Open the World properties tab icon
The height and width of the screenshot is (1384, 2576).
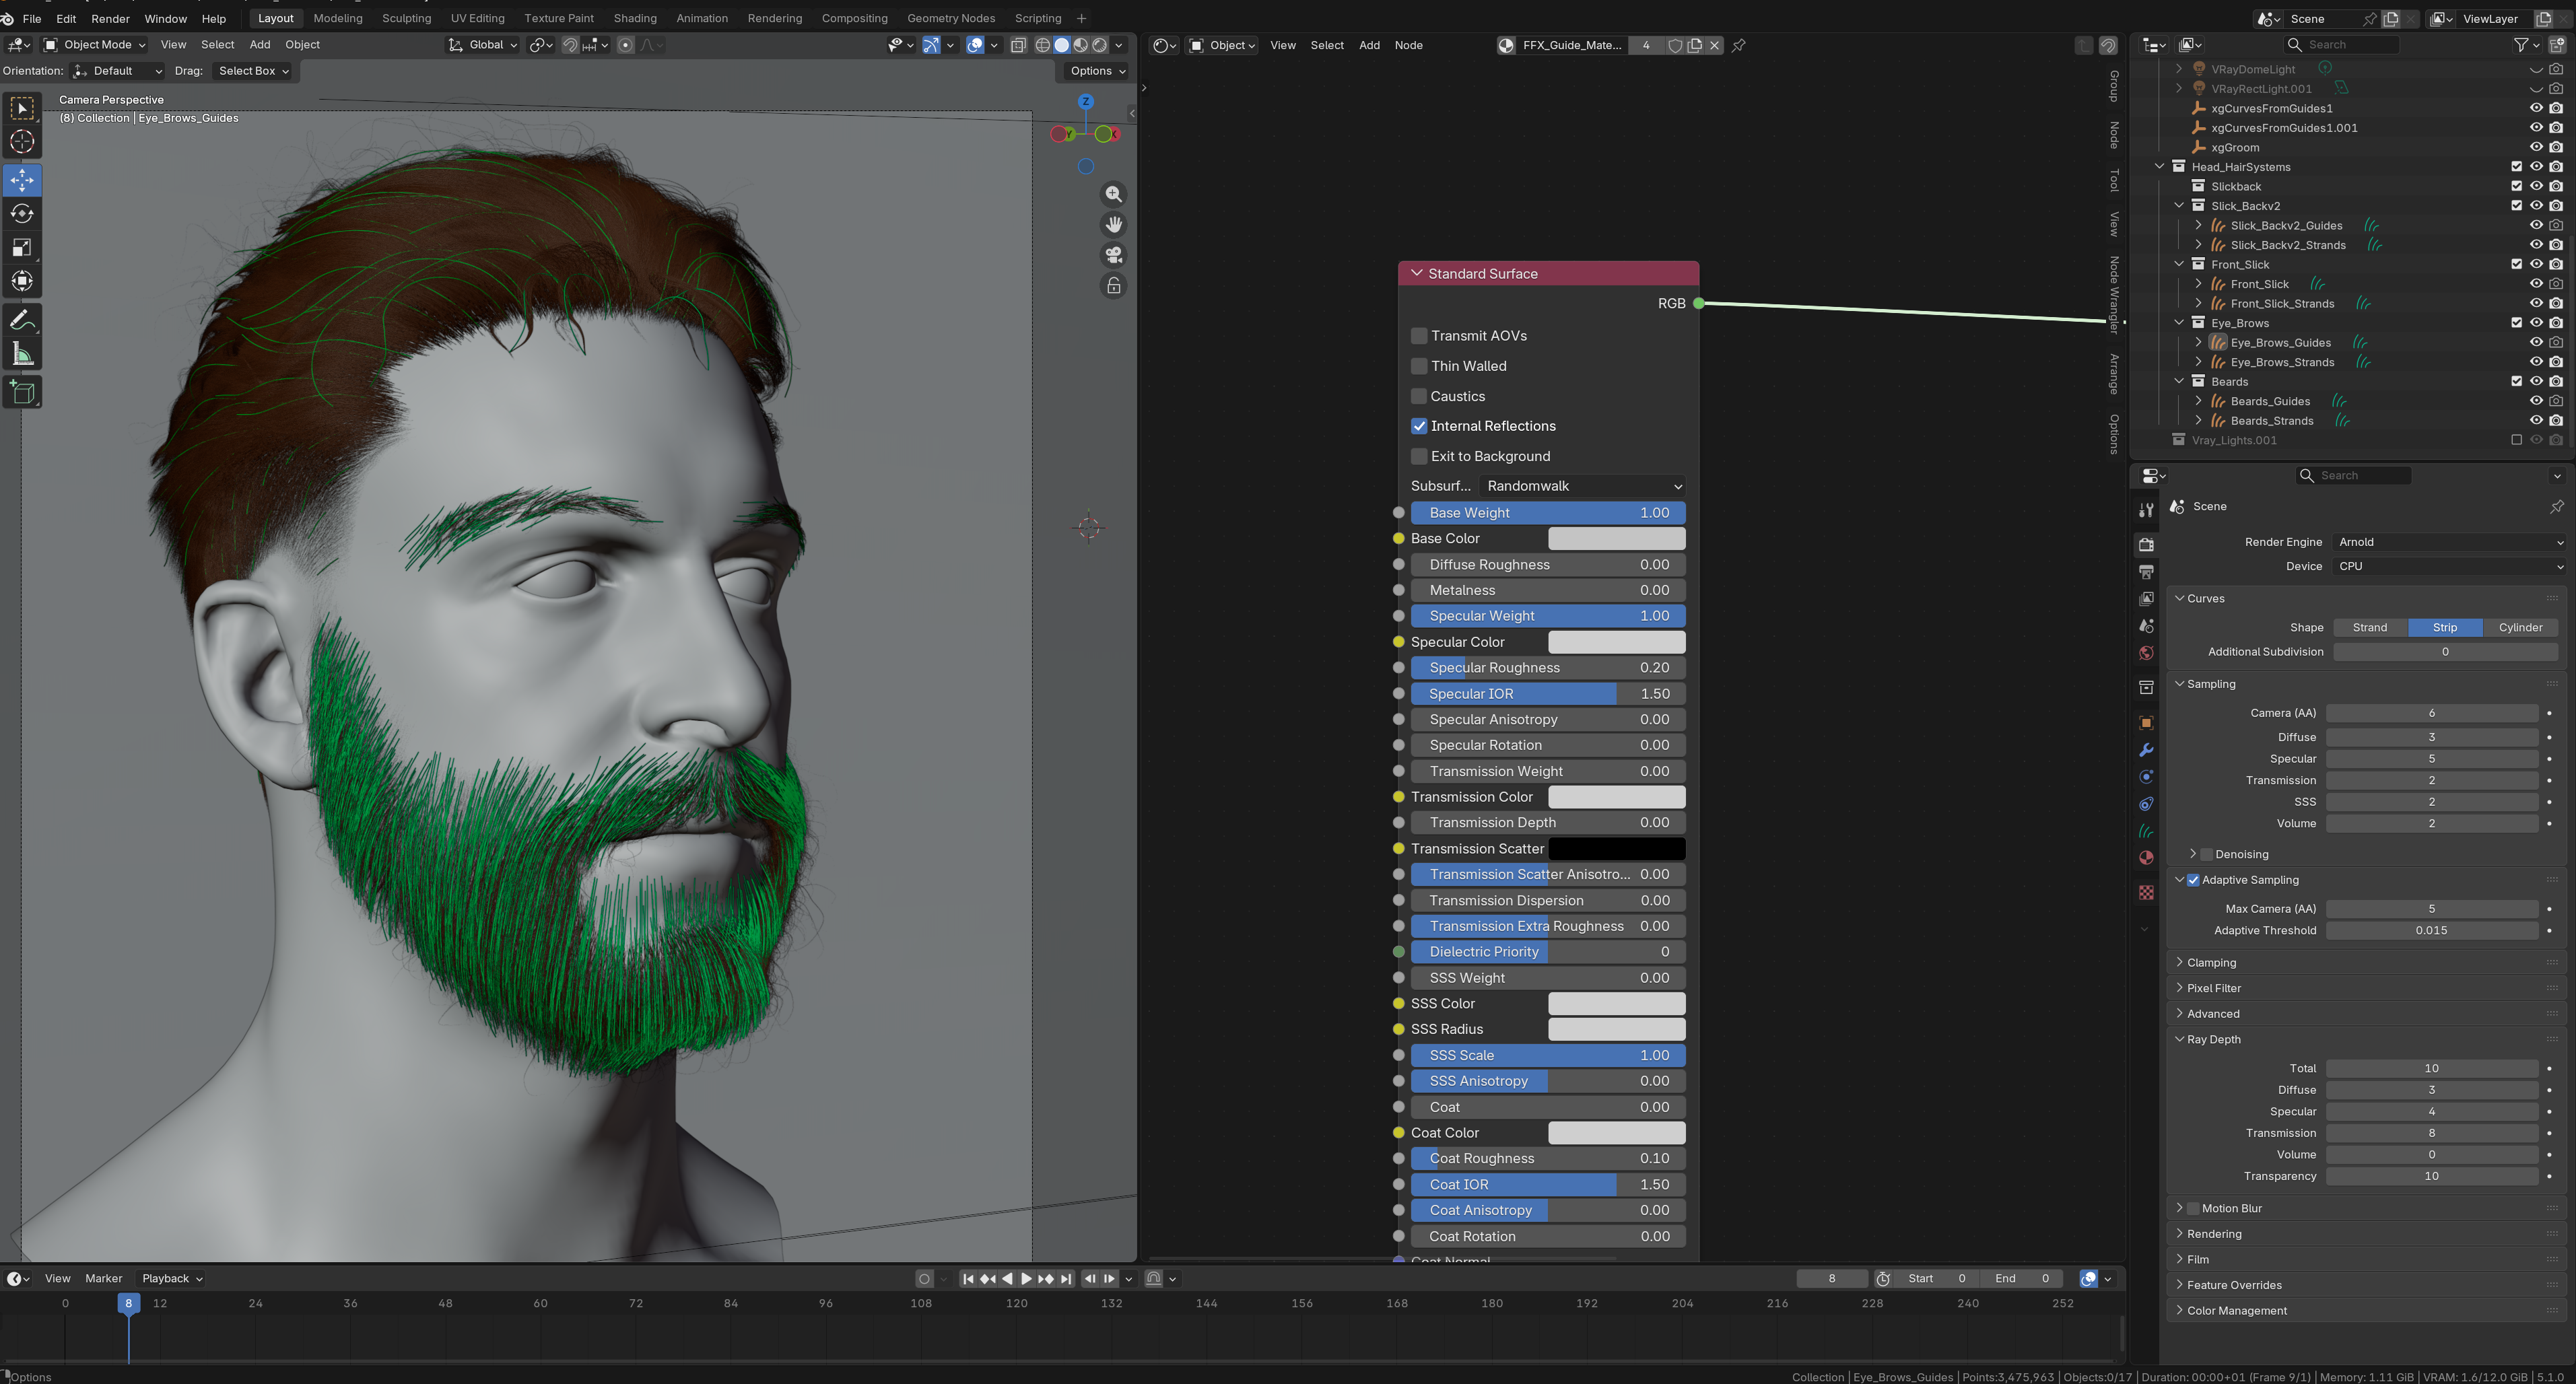(x=2146, y=653)
